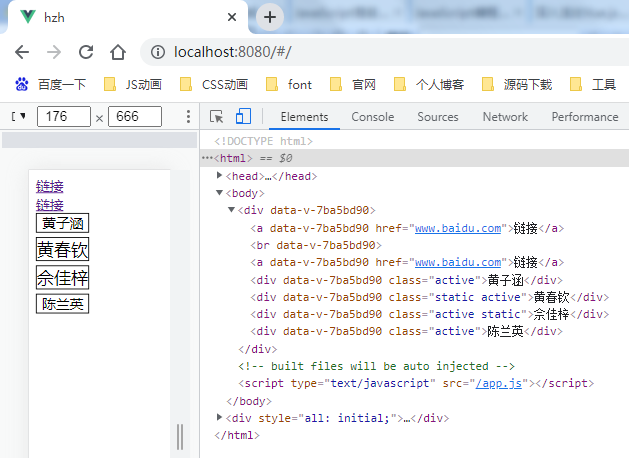Open the 工具 bookmark folder
Screen dimensions: 629x458
coord(593,85)
